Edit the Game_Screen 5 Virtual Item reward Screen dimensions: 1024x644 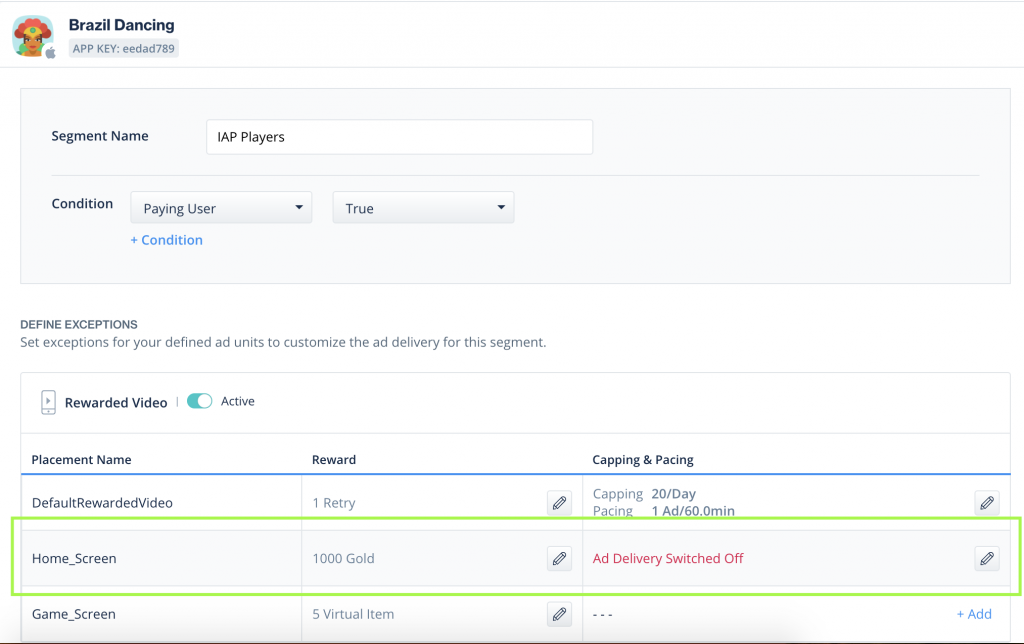[559, 614]
